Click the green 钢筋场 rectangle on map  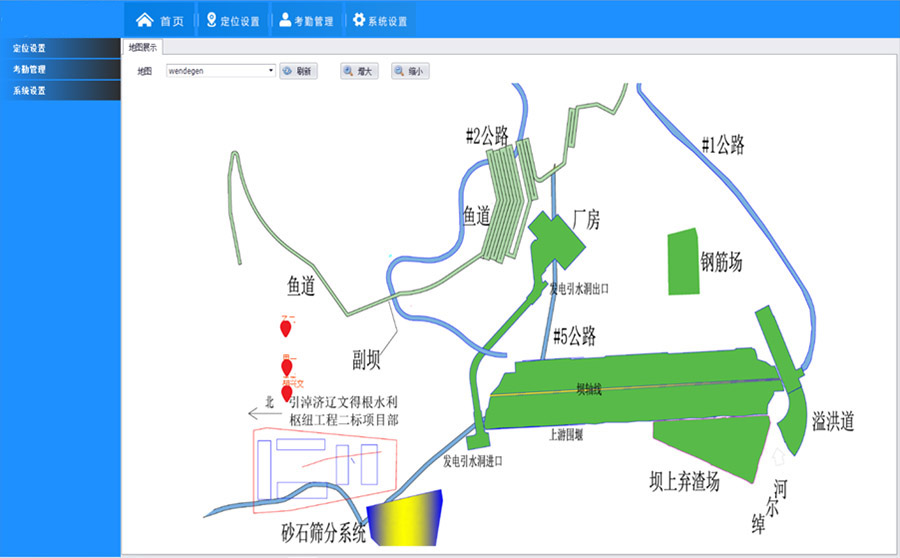point(683,262)
